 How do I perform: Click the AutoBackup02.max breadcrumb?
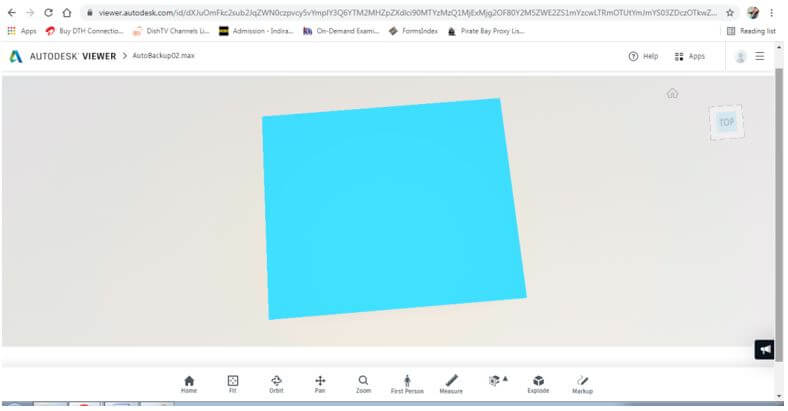[163, 56]
